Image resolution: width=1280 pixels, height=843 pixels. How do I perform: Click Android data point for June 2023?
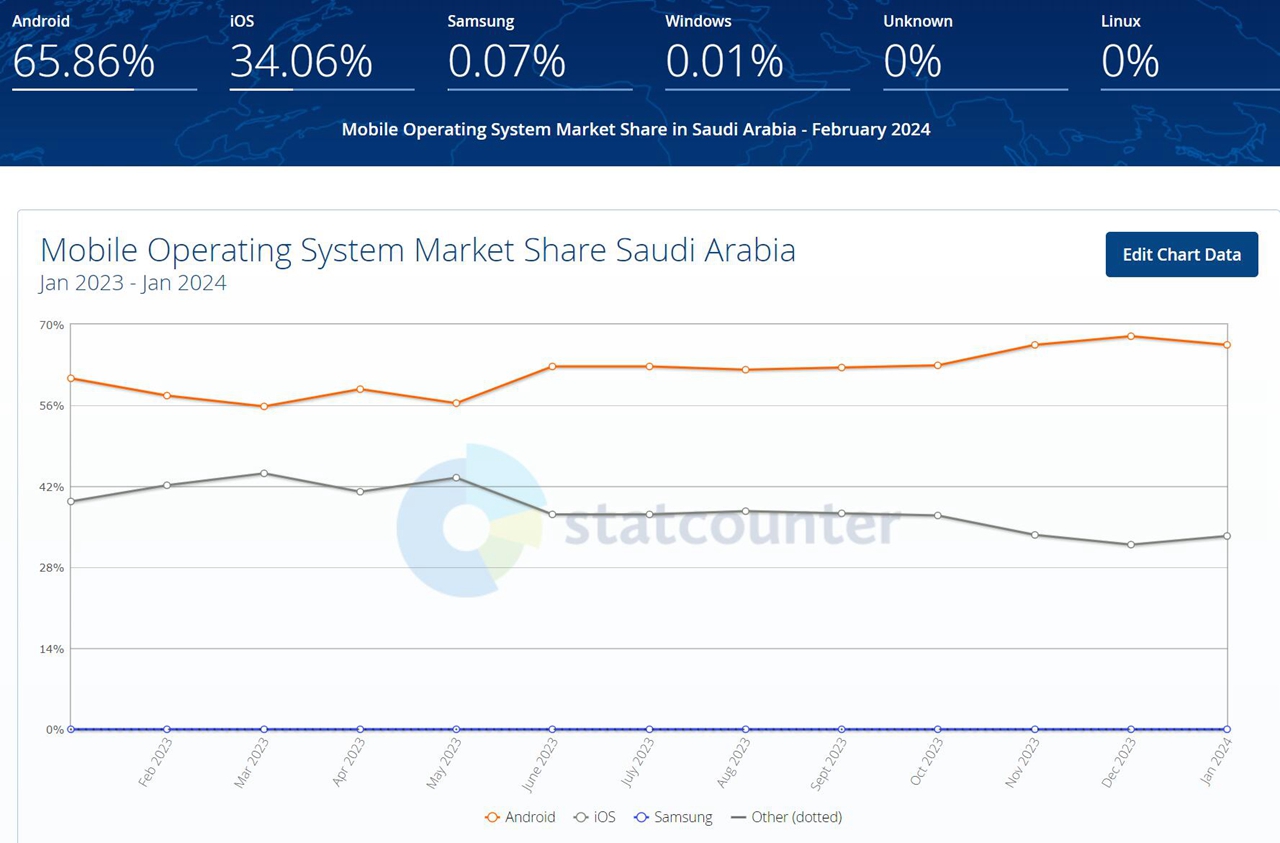coord(552,366)
